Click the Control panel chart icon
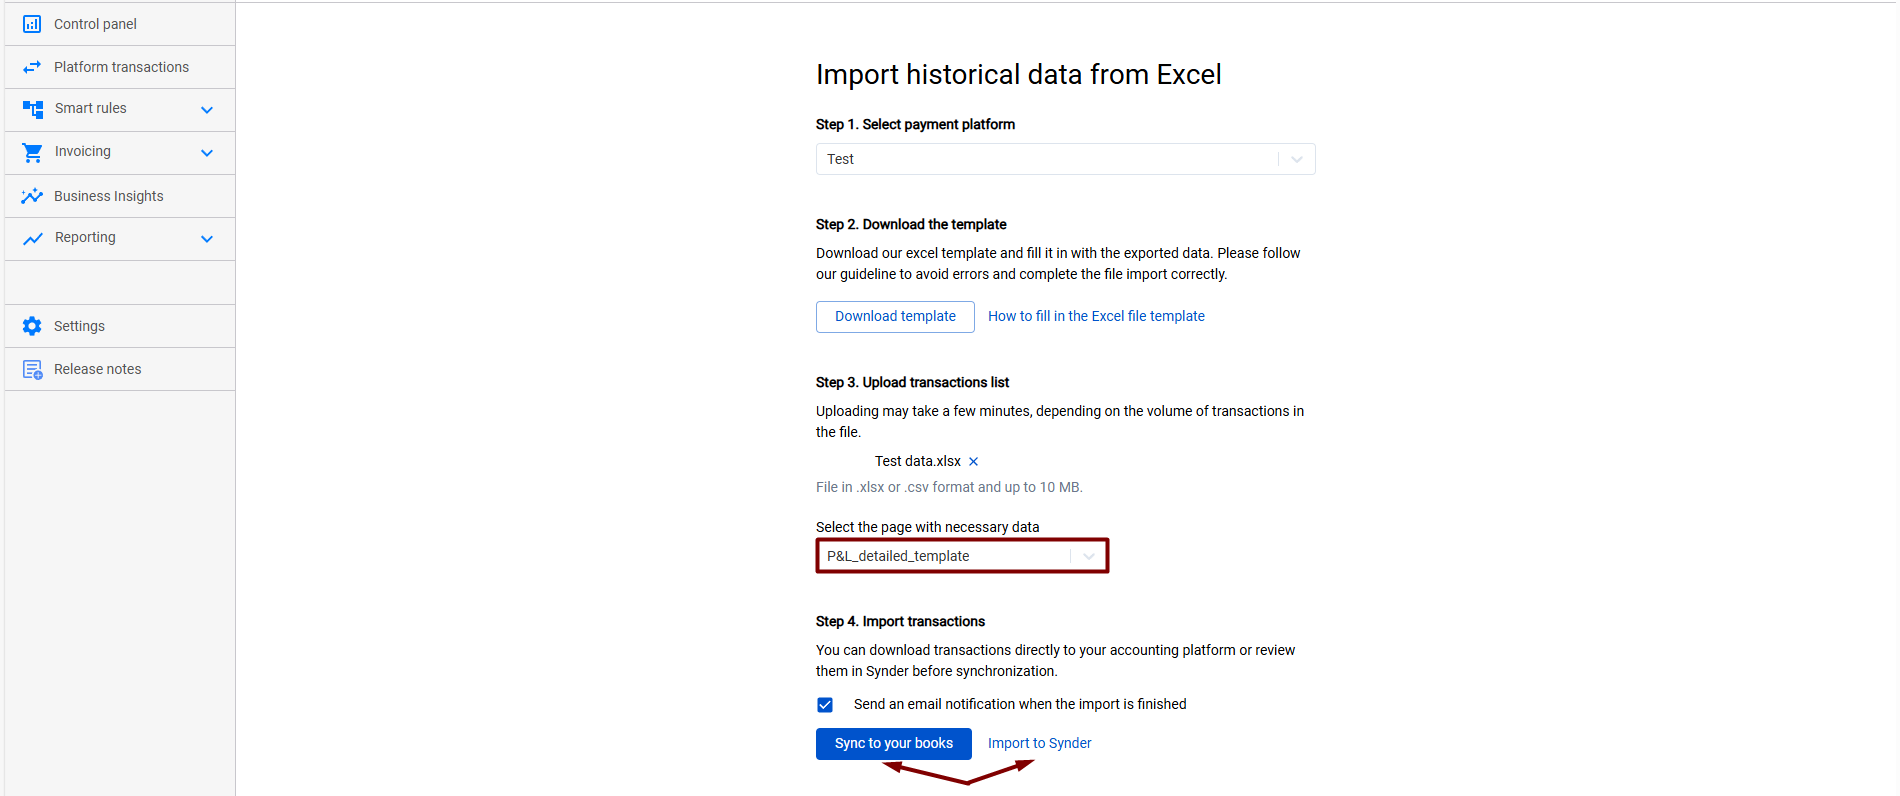 (32, 24)
